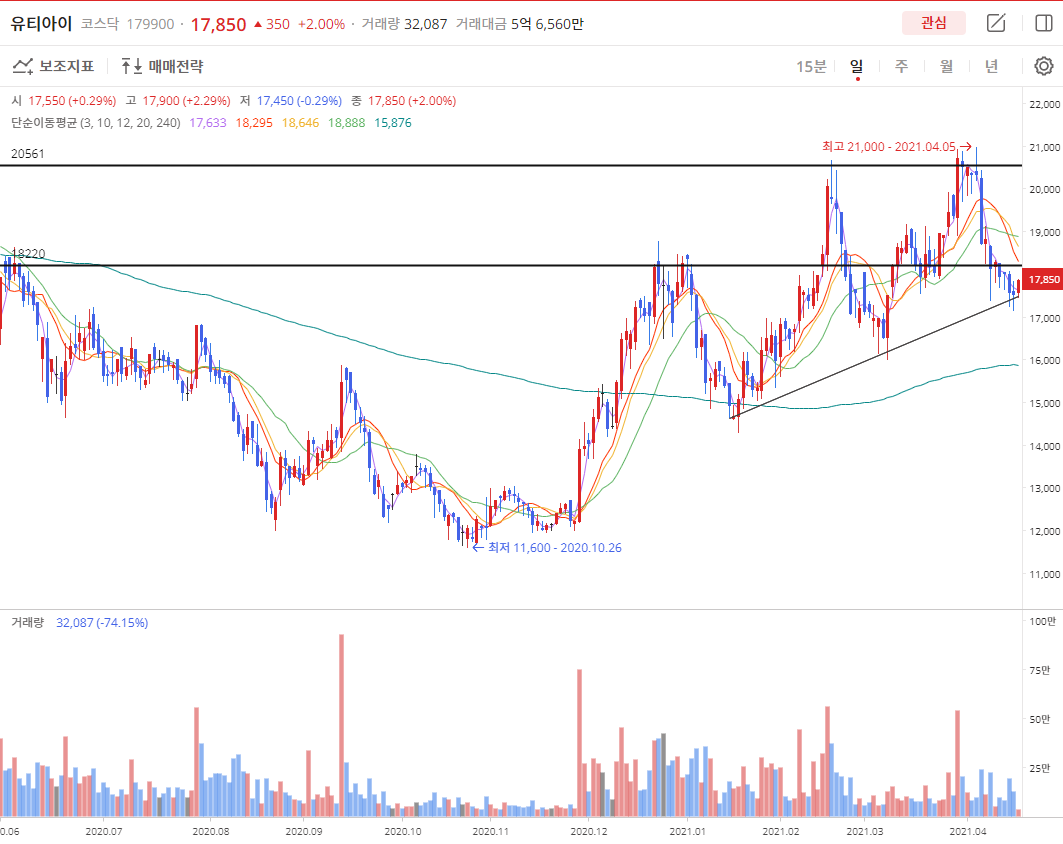Open the 매매전략 trading strategy menu

[x=162, y=66]
